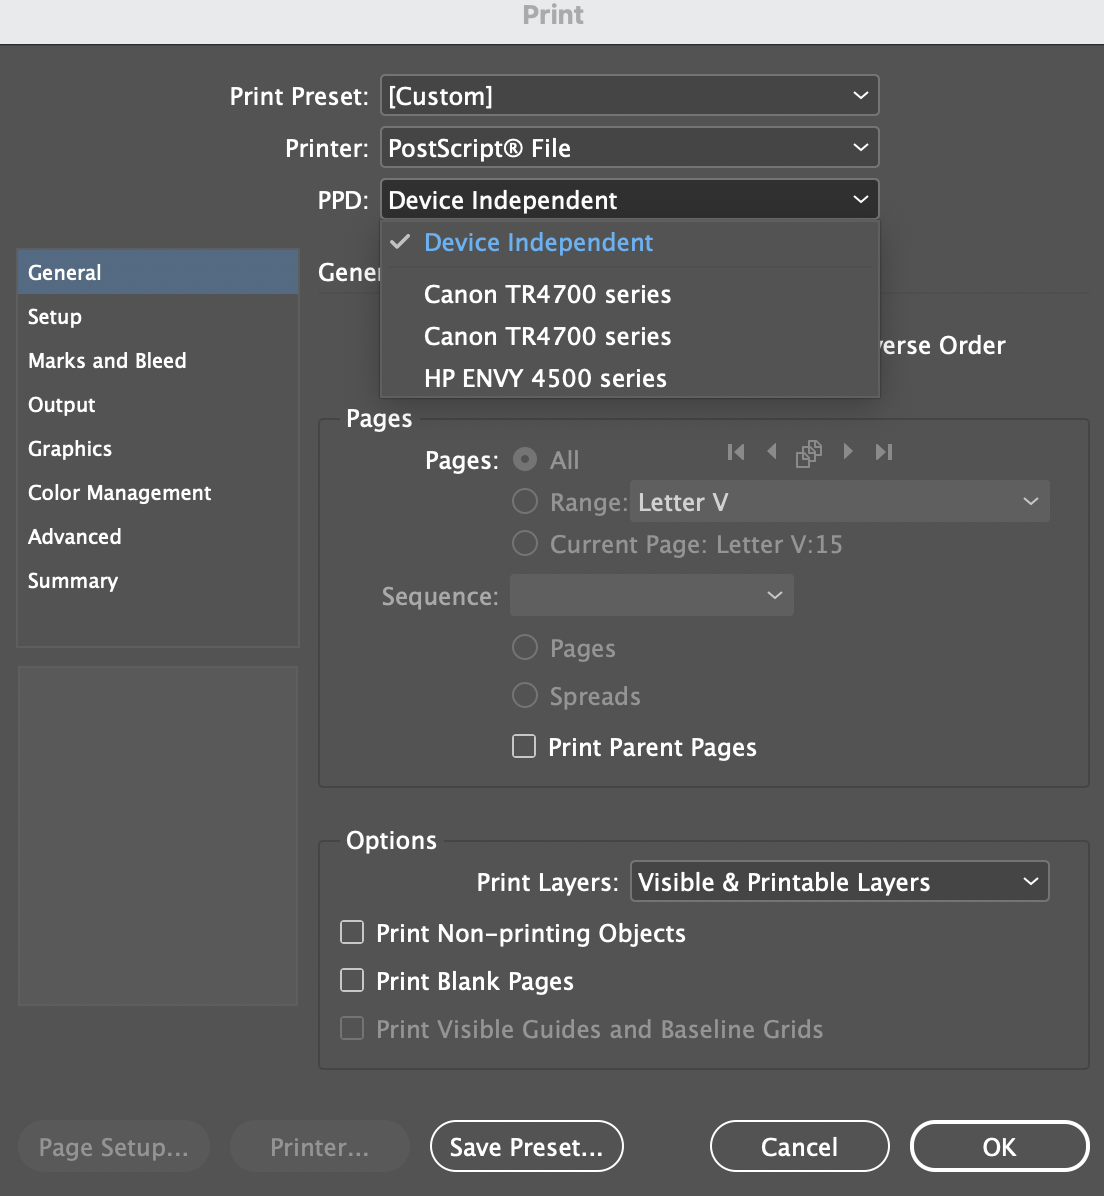Open the Print Layers dropdown
Screen dimensions: 1104x1196
(x=840, y=881)
